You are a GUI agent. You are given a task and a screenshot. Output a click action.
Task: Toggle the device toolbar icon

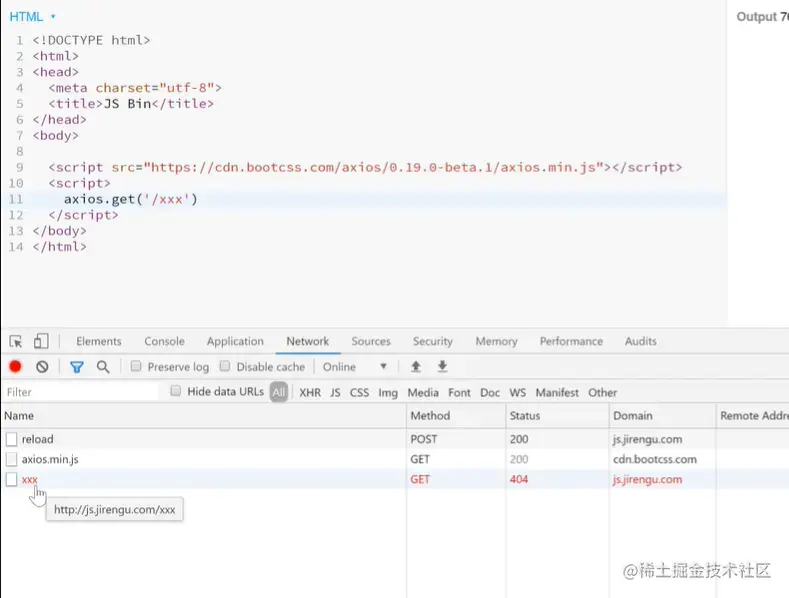41,341
